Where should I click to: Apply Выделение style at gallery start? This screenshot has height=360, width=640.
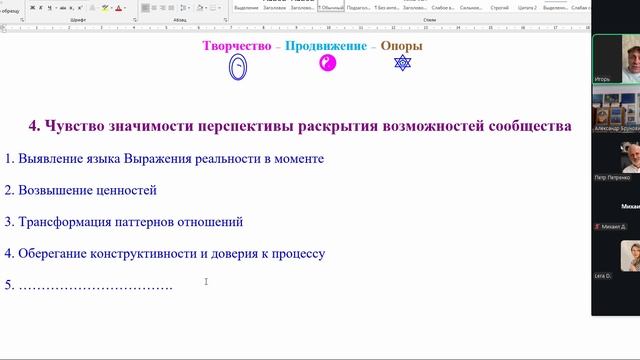[x=246, y=8]
